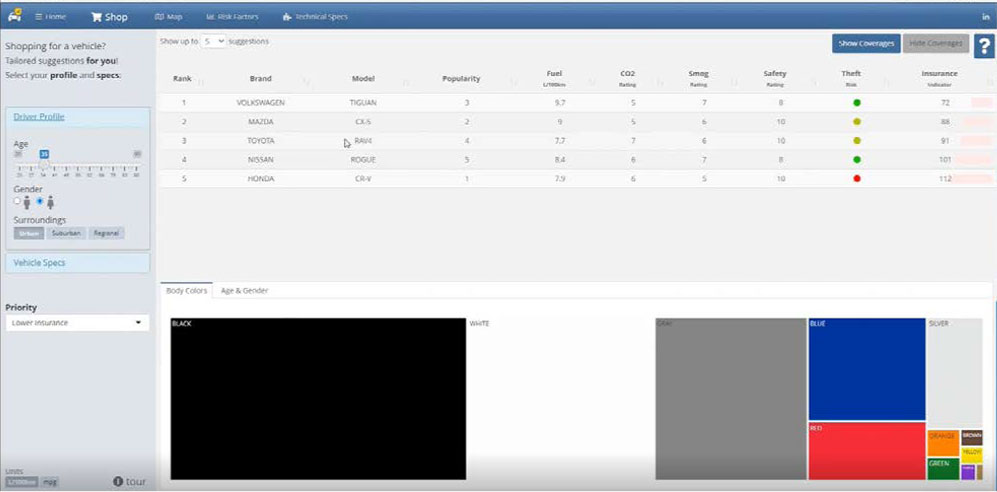
Task: Go to the Map page
Action: (x=168, y=17)
